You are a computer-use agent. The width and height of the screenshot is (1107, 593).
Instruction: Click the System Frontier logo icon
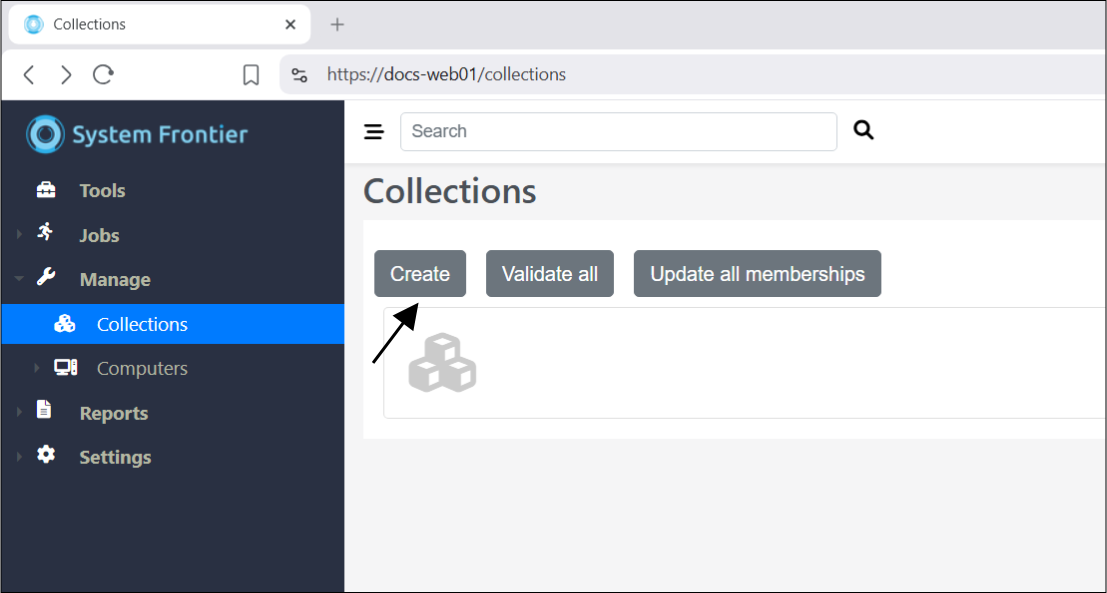(x=45, y=135)
